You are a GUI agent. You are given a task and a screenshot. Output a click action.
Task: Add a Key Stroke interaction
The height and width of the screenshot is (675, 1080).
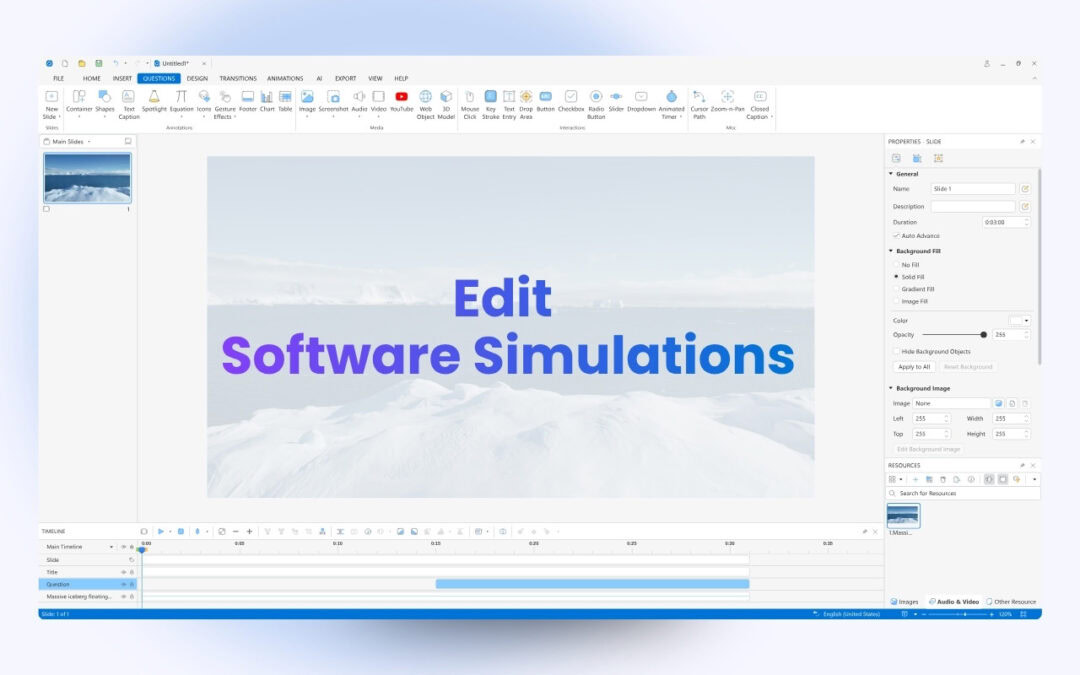click(490, 105)
